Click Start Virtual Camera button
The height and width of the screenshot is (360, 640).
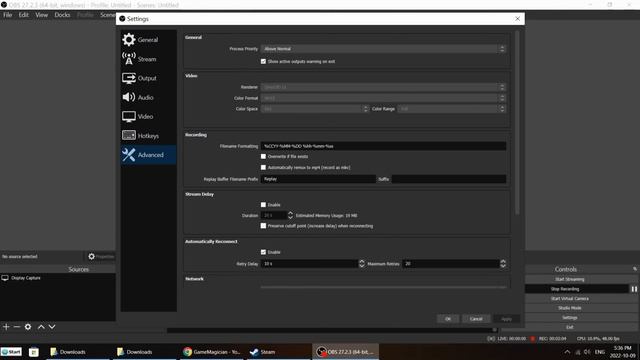point(570,298)
